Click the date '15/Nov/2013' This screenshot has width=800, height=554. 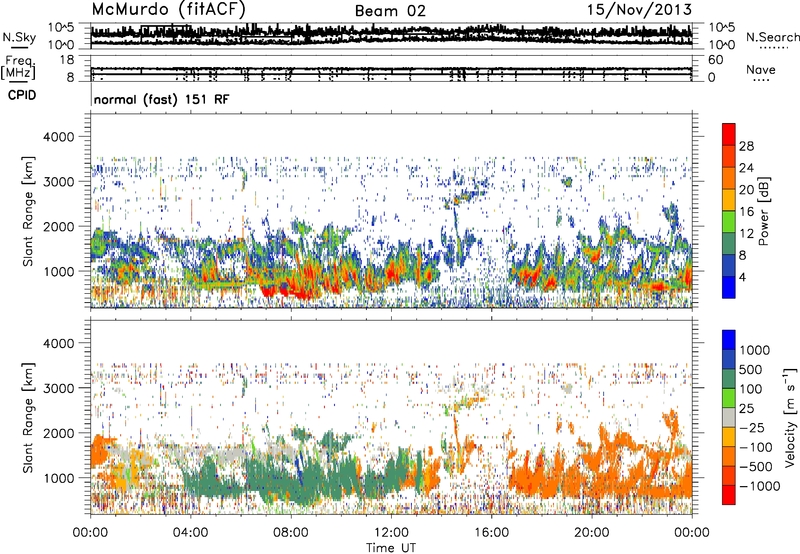(x=639, y=9)
